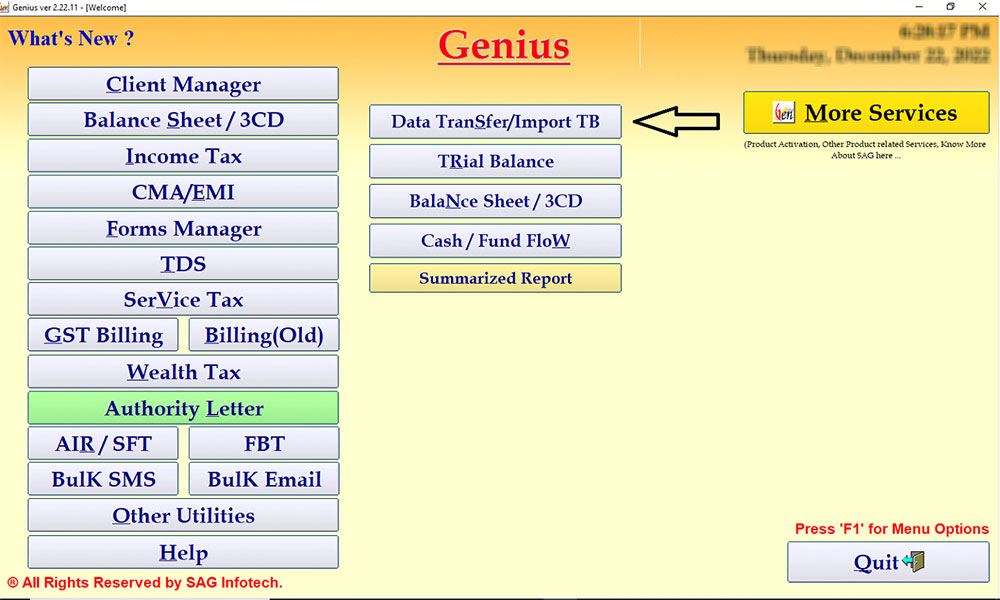Open Forms Manager

(182, 227)
